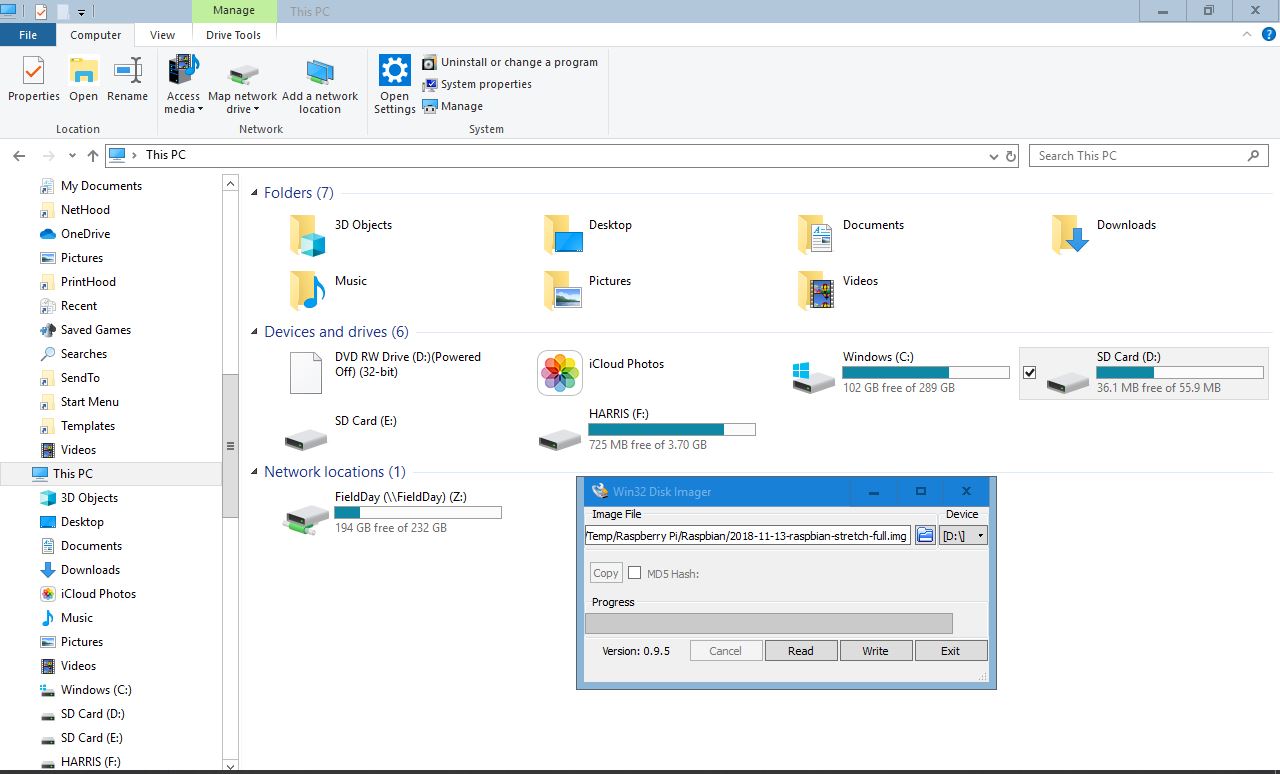Click the Map network drive icon

[x=243, y=75]
